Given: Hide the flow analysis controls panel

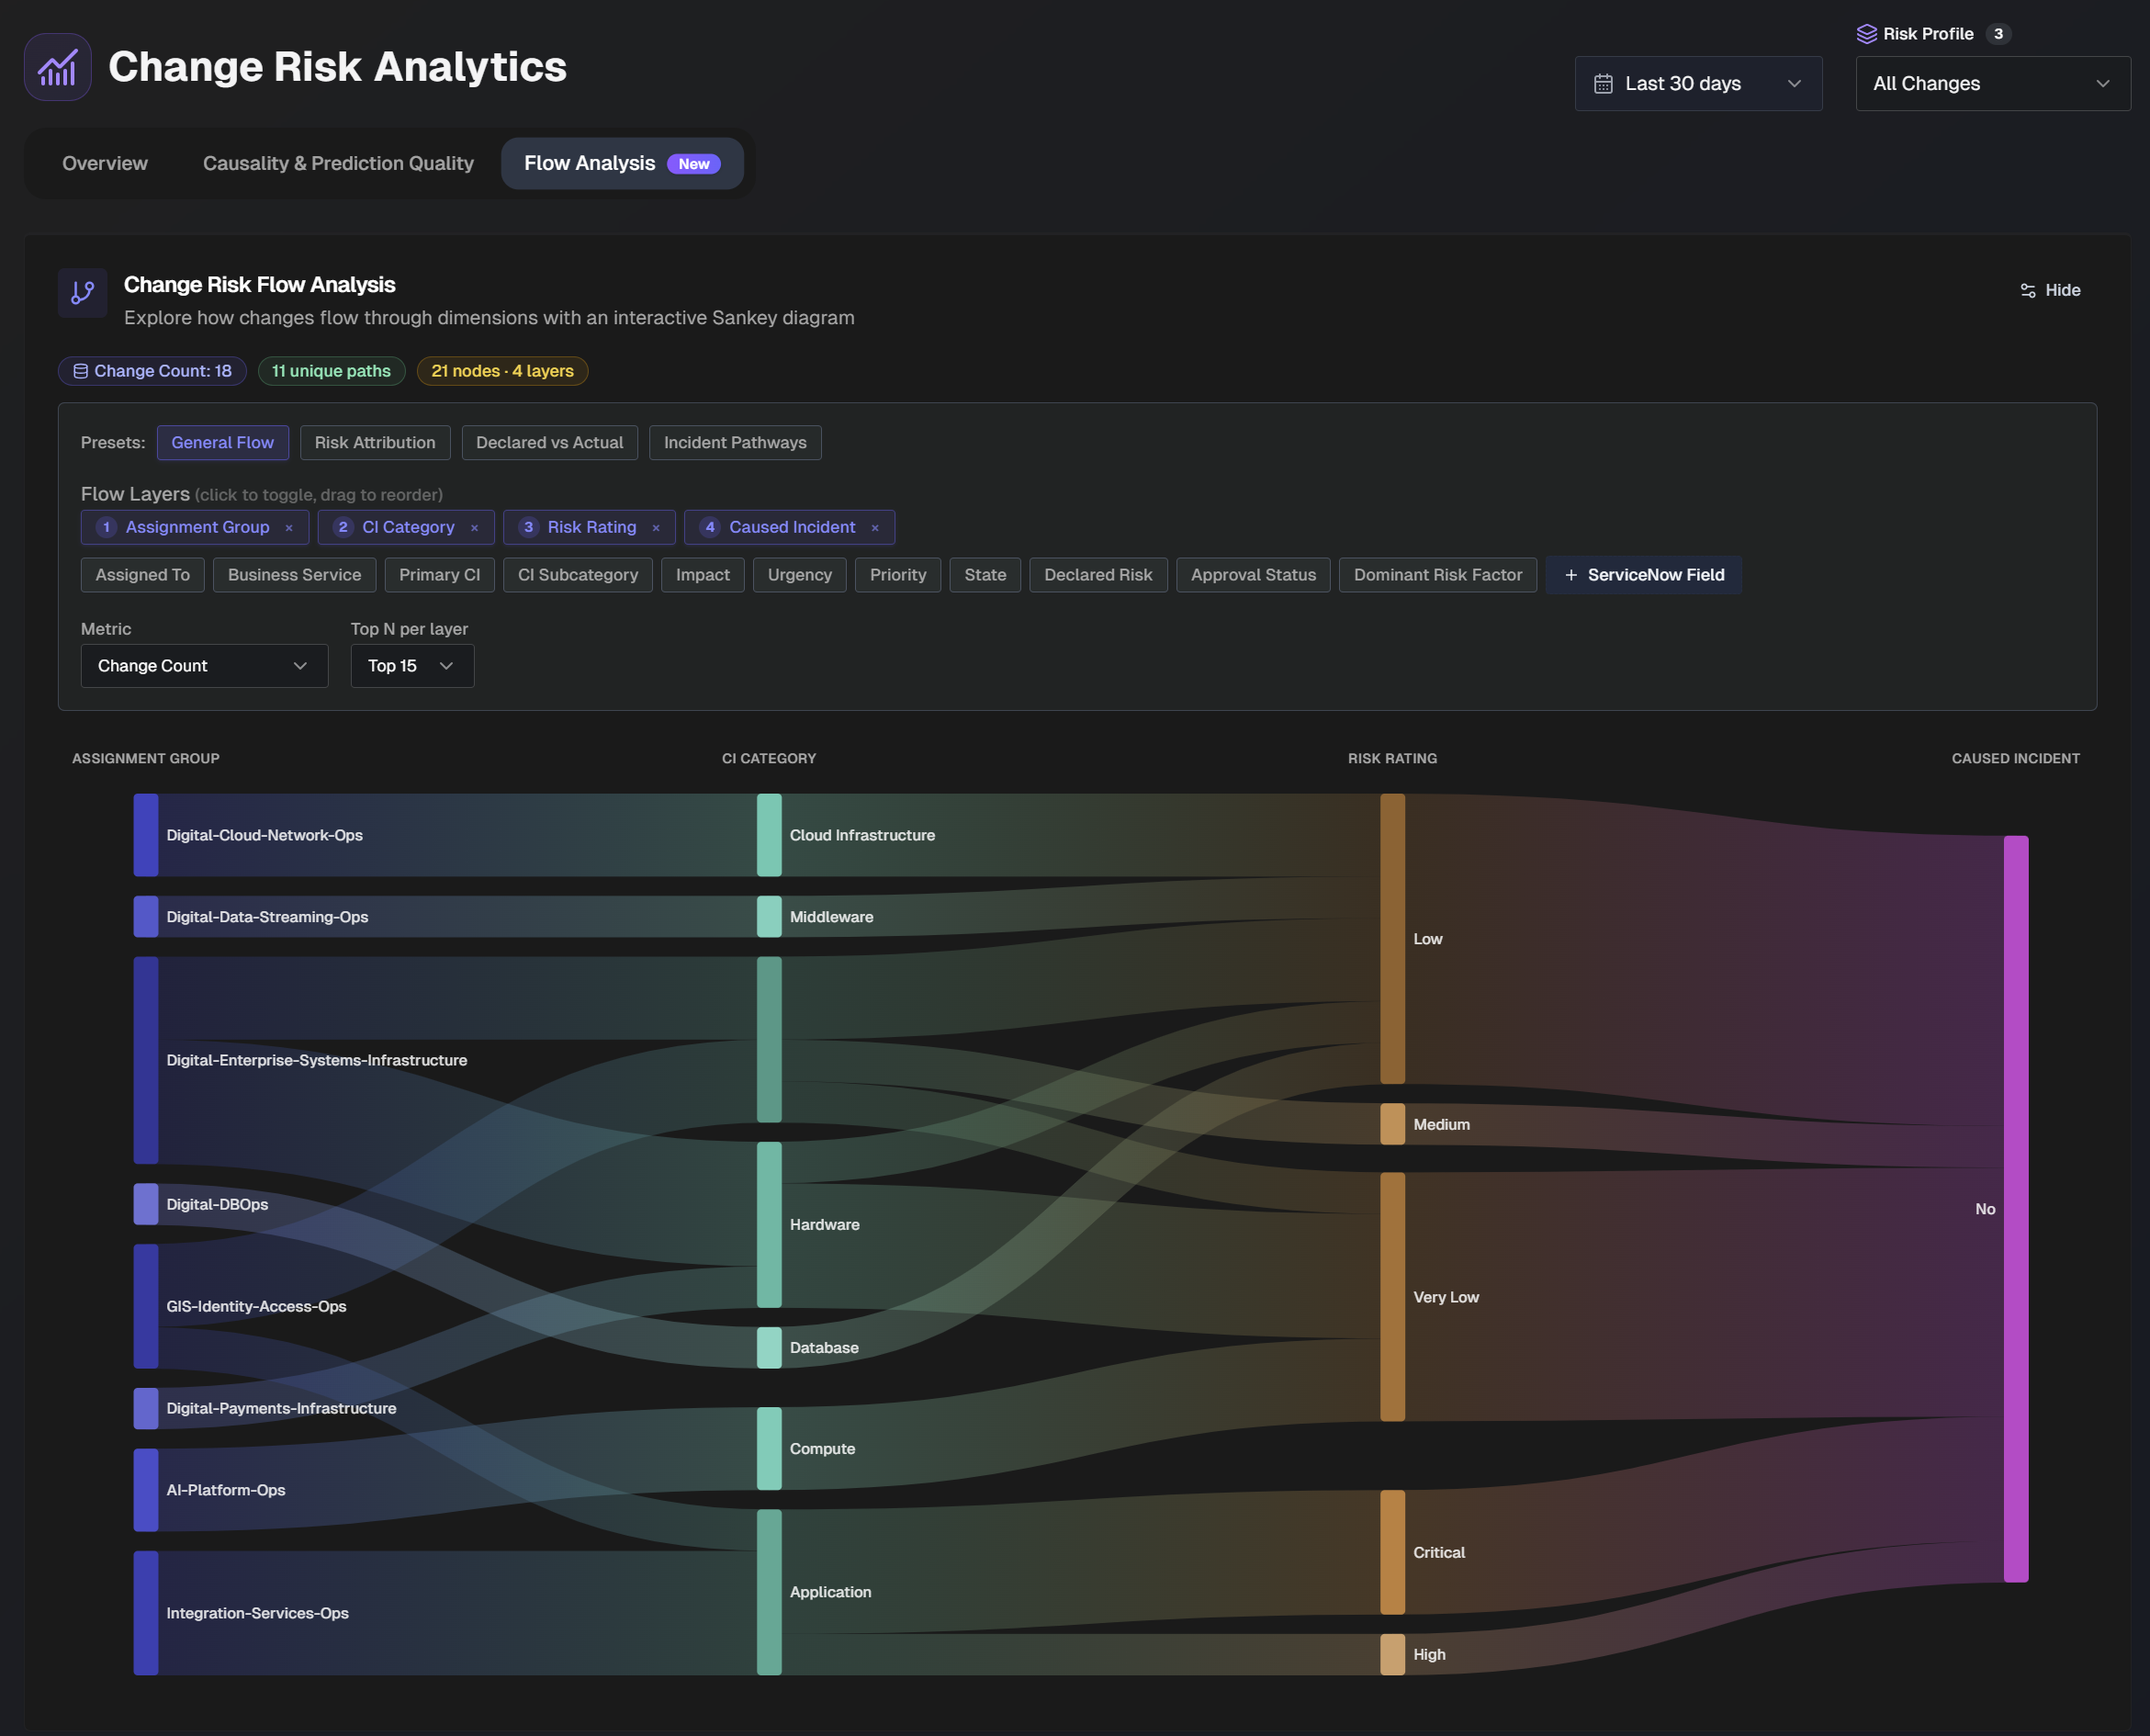Looking at the screenshot, I should tap(2050, 290).
